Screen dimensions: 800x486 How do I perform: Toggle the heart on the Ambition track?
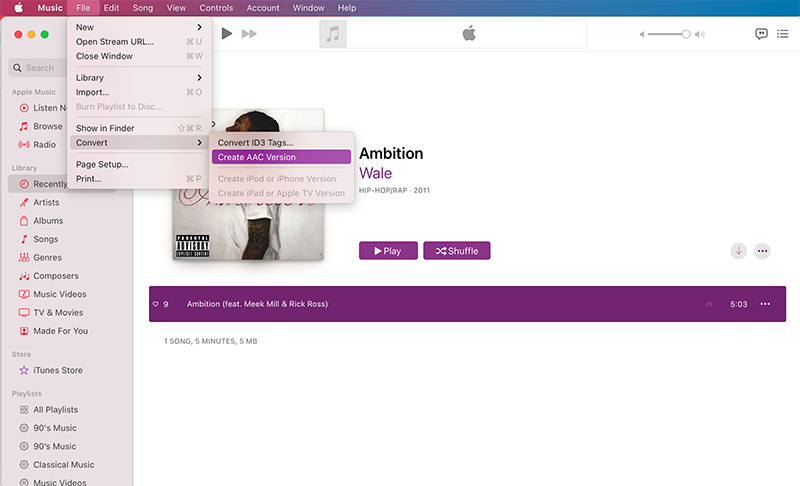pos(156,304)
